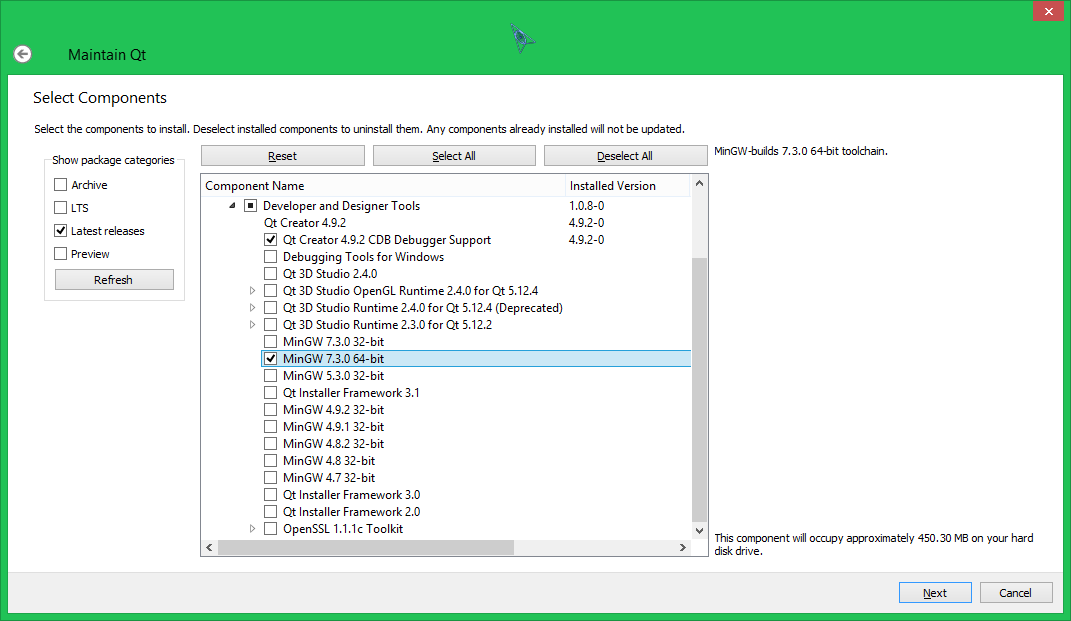Expand Qt 3D Studio OpenGL Runtime 2.4.0 node
1071x621 pixels.
(x=252, y=291)
